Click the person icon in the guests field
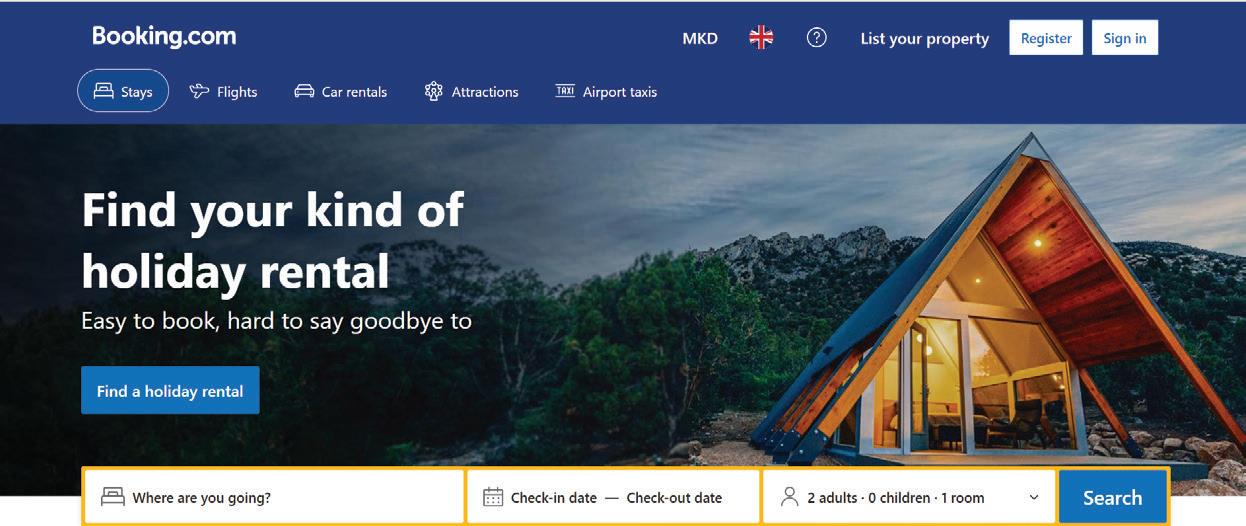Viewport: 1246px width, 526px height. 790,497
